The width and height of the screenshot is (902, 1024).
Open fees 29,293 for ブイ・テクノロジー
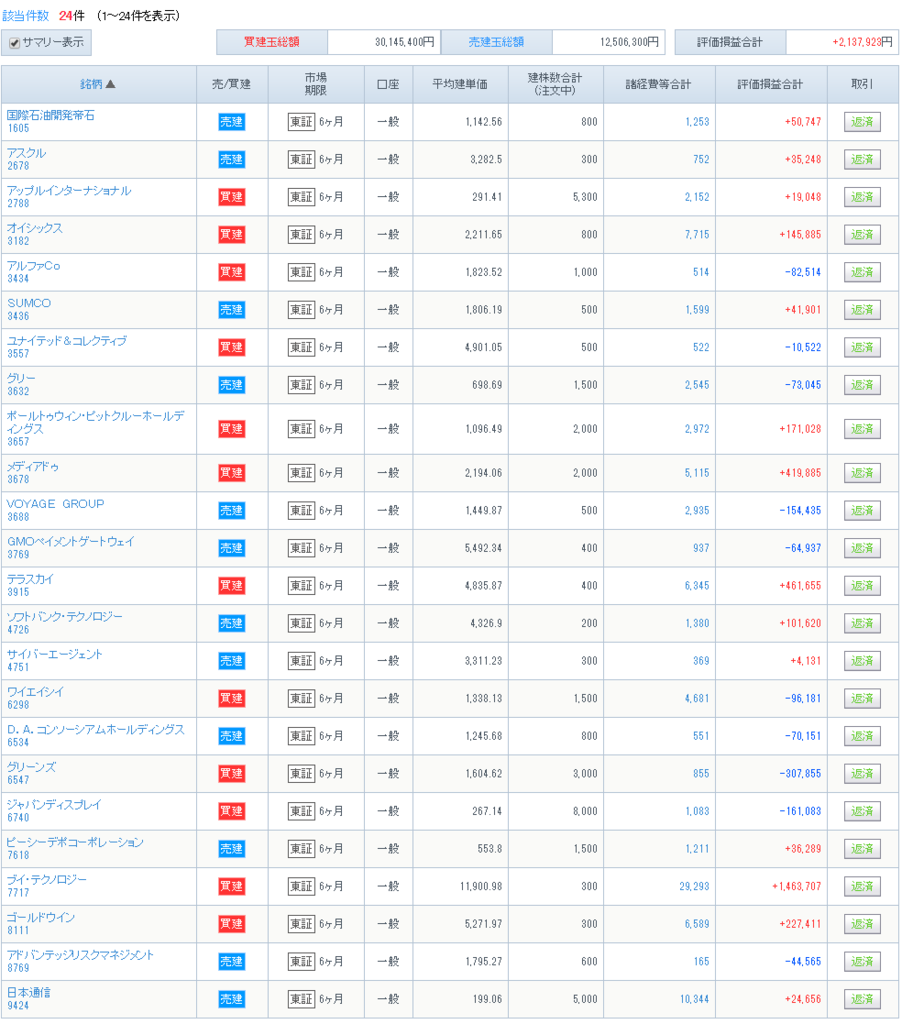(x=694, y=886)
